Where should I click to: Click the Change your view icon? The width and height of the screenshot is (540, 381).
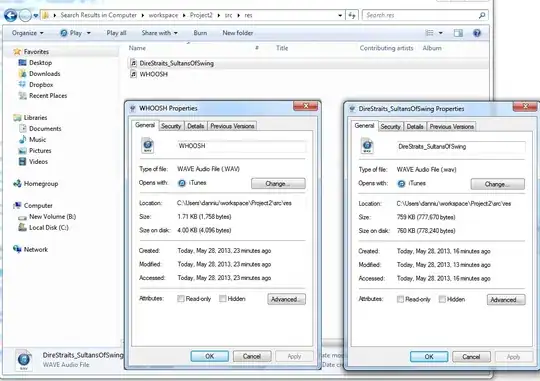click(429, 33)
